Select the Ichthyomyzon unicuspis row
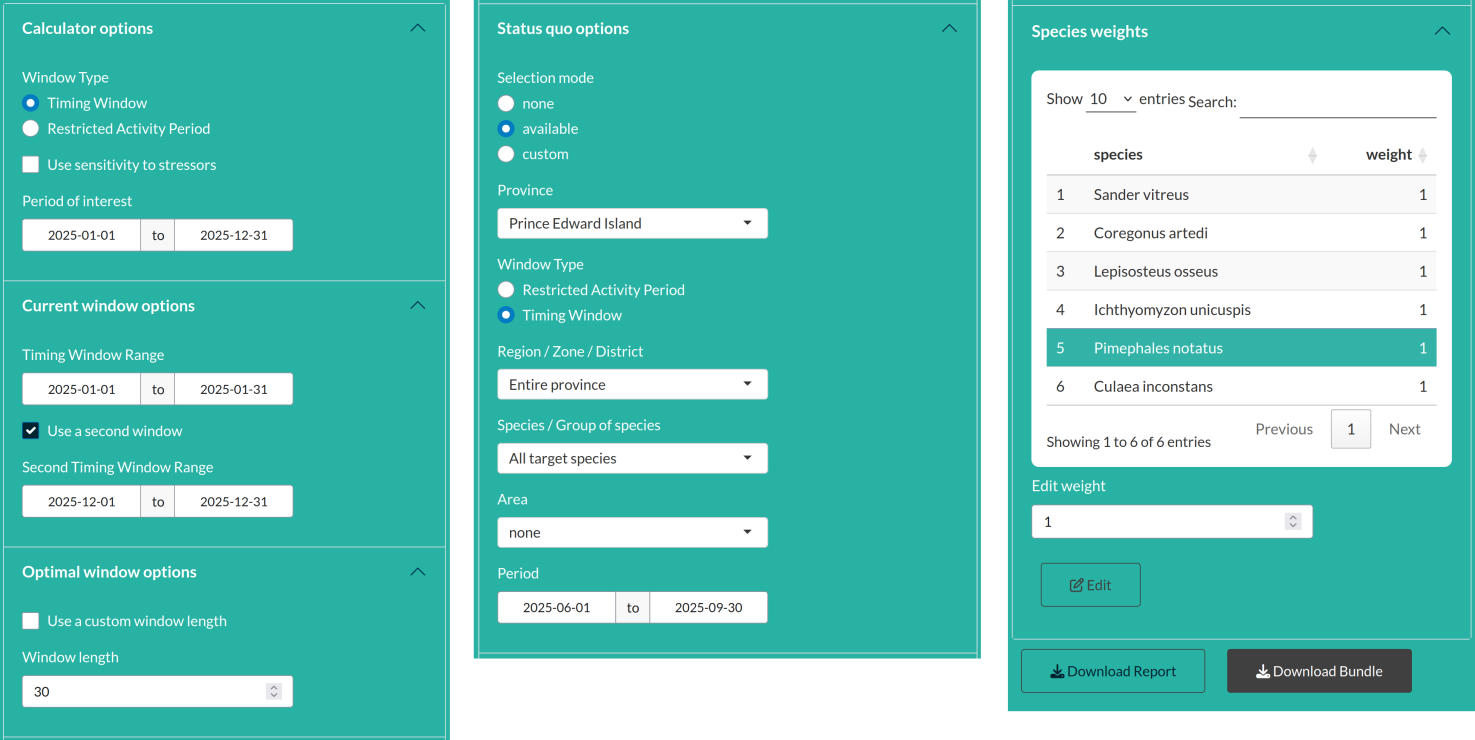The image size is (1475, 740). tap(1241, 309)
